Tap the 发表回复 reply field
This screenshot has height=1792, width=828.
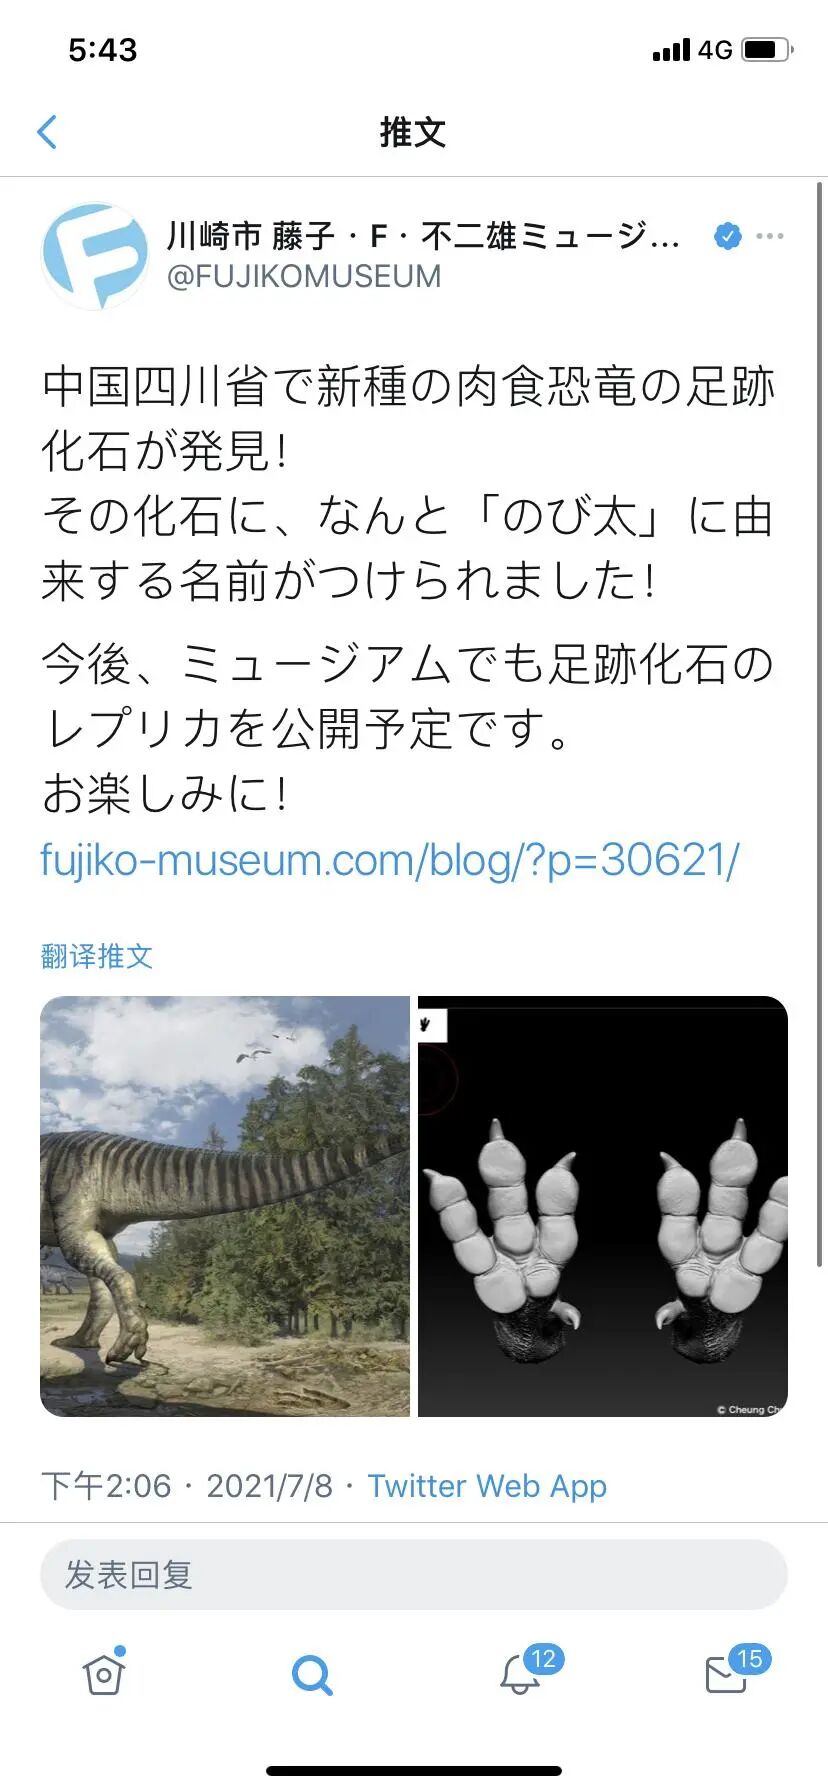click(x=414, y=1575)
